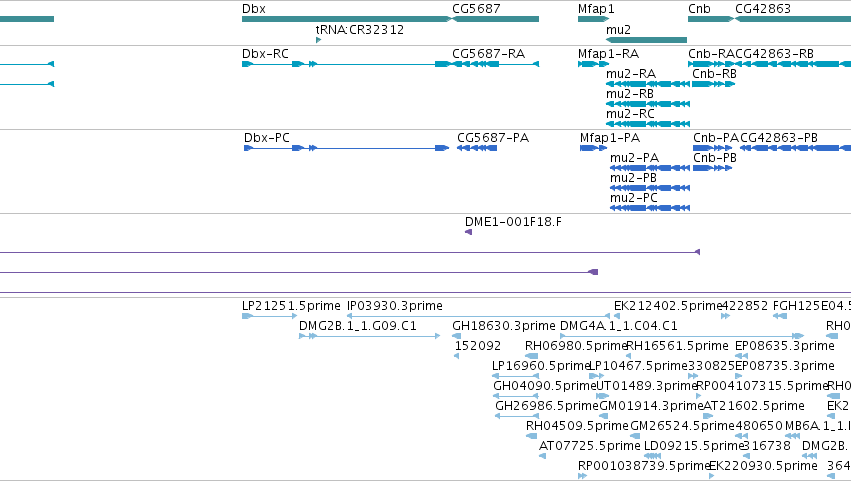Select the GM01914.3prime EST
This screenshot has width=851, height=481.
[x=604, y=417]
